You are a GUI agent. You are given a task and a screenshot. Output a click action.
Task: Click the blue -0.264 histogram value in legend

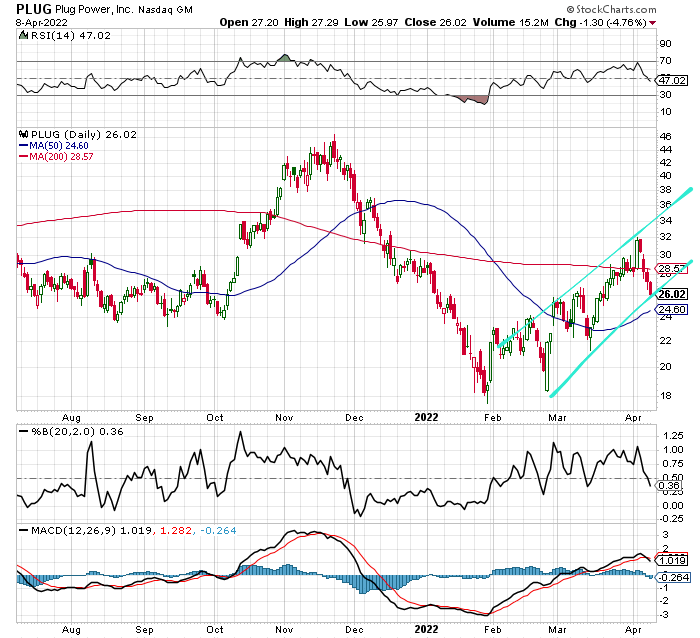[218, 530]
